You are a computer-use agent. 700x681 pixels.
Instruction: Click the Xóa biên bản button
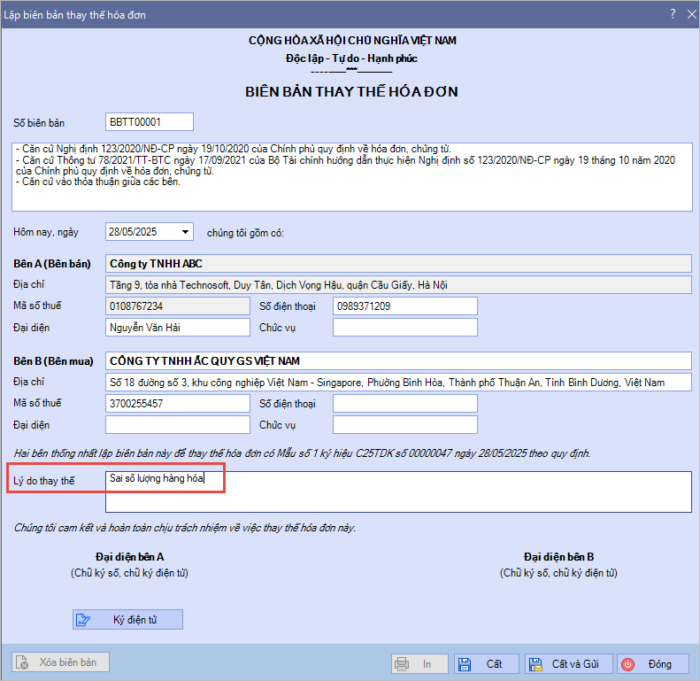pos(59,662)
